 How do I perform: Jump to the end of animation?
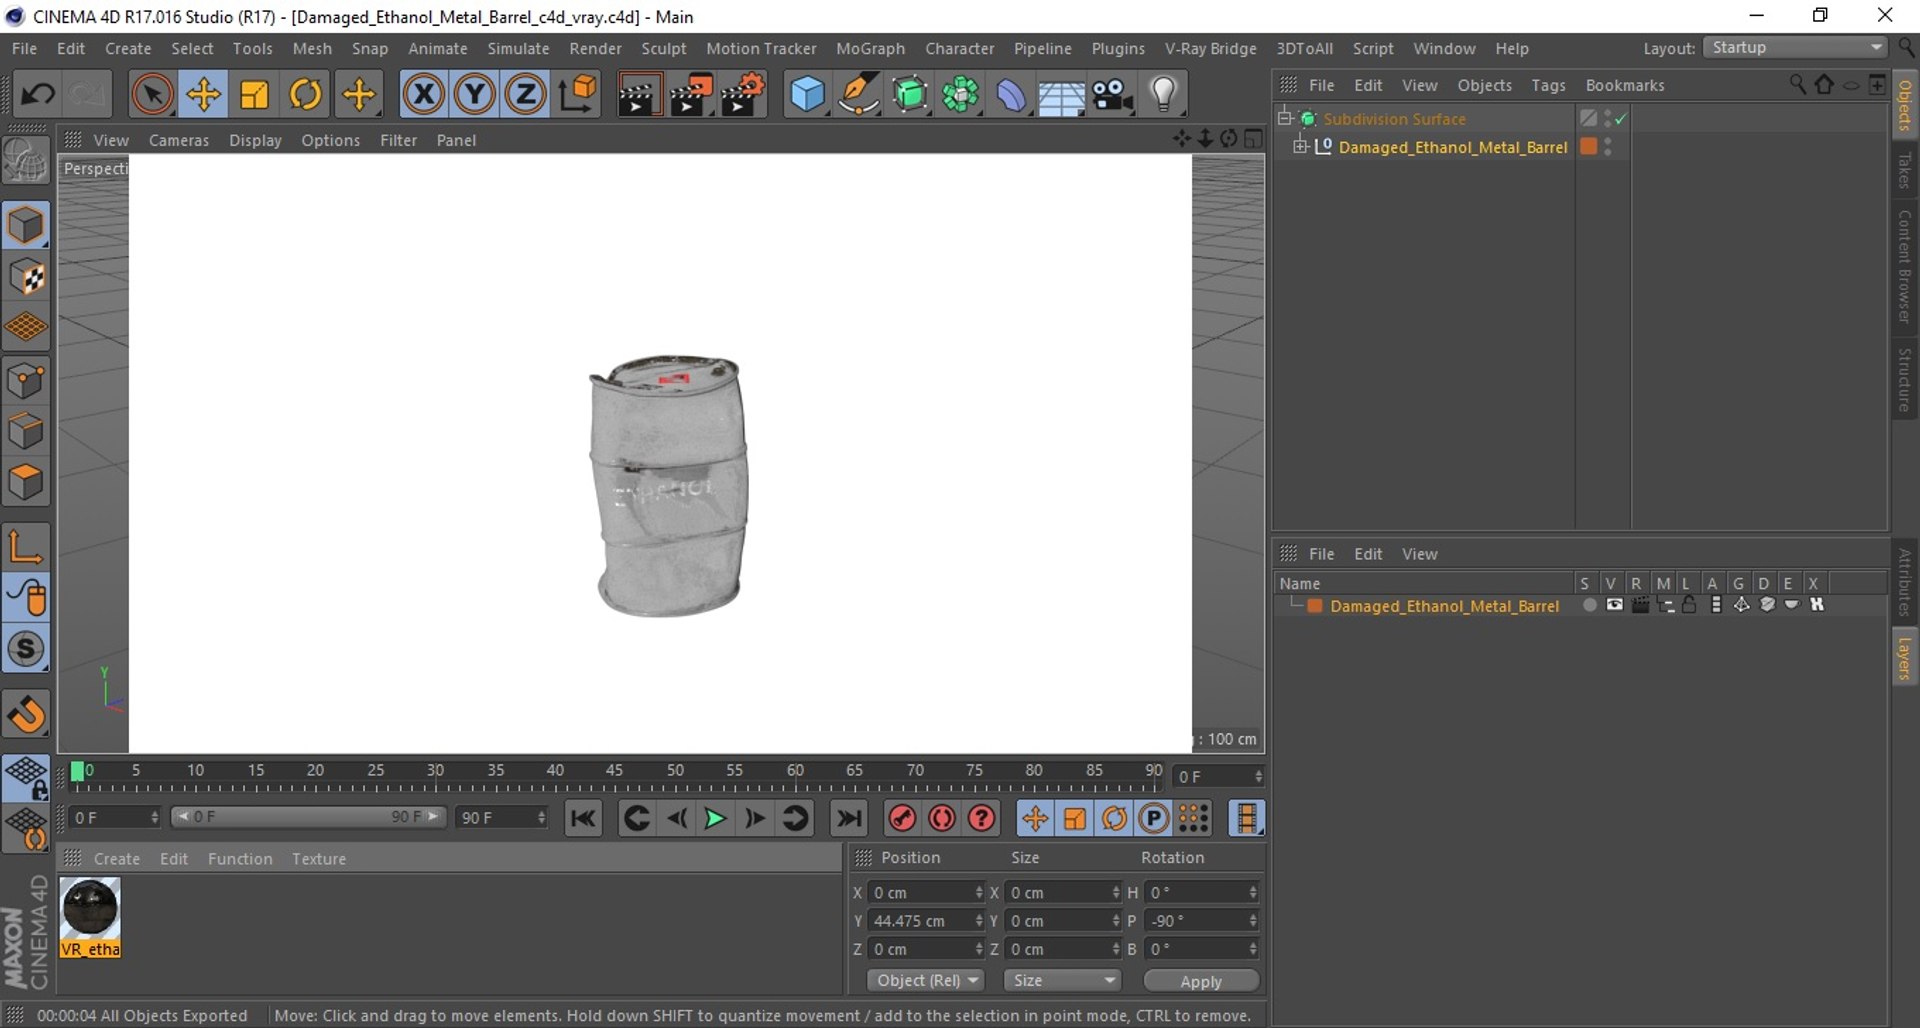click(849, 819)
